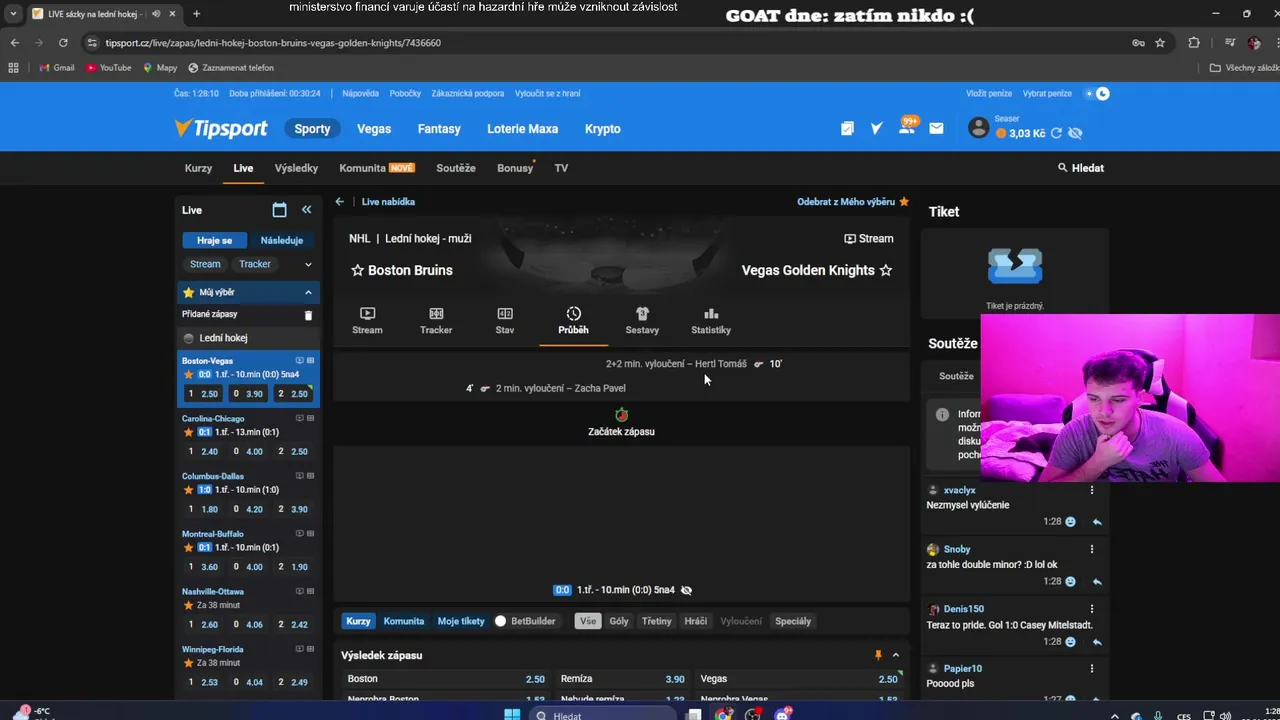The width and height of the screenshot is (1280, 720).
Task: Collapse the Live sidebar with double chevron
Action: [x=306, y=210]
